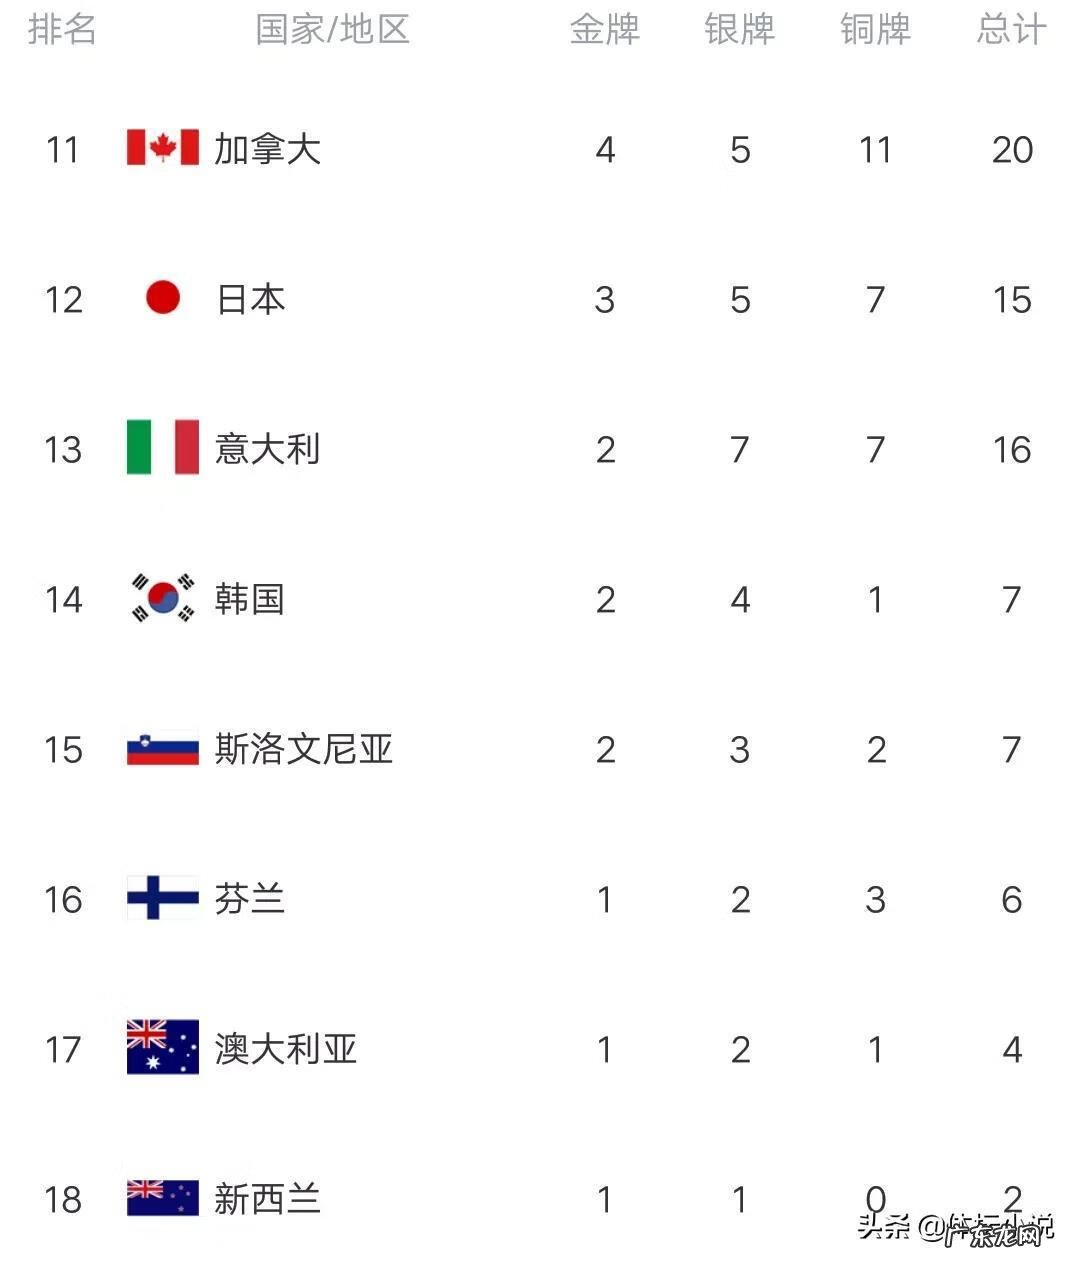1079x1265 pixels.
Task: Click the Canada flag icon
Action: click(x=162, y=148)
